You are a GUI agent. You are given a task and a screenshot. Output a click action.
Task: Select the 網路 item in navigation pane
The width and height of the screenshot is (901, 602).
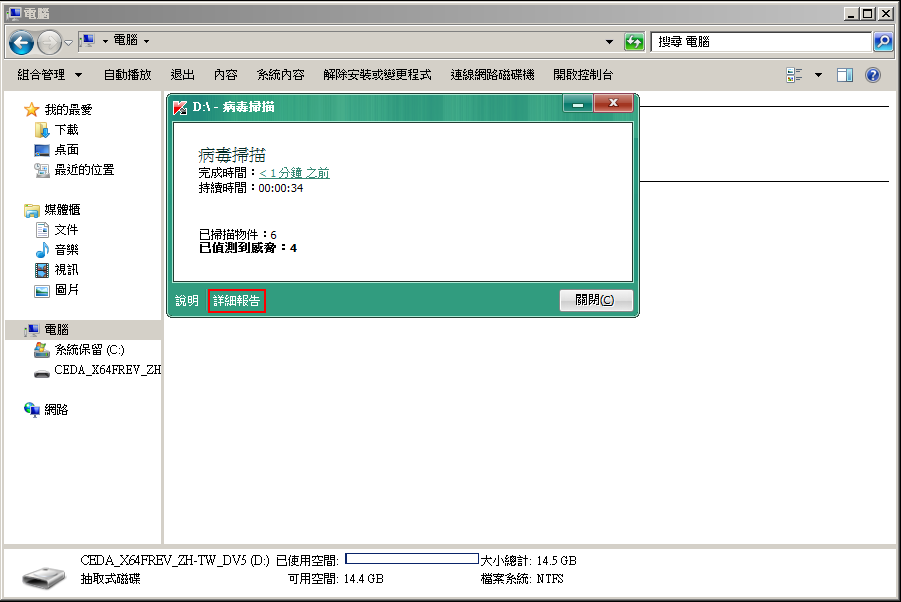pos(56,410)
